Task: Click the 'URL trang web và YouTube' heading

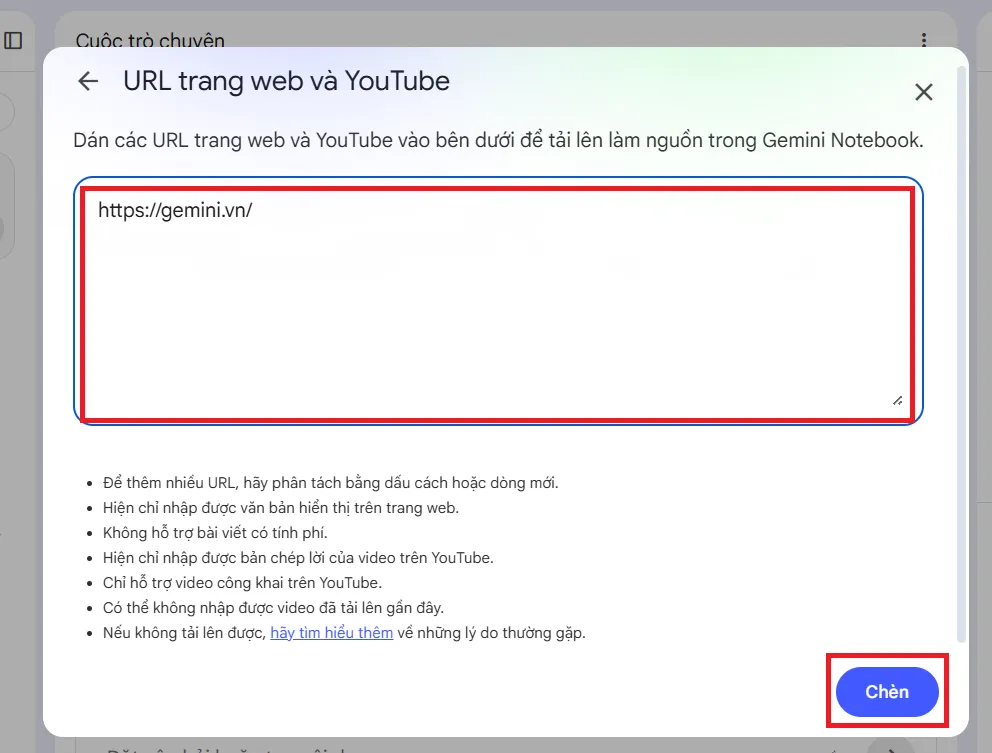Action: 286,81
